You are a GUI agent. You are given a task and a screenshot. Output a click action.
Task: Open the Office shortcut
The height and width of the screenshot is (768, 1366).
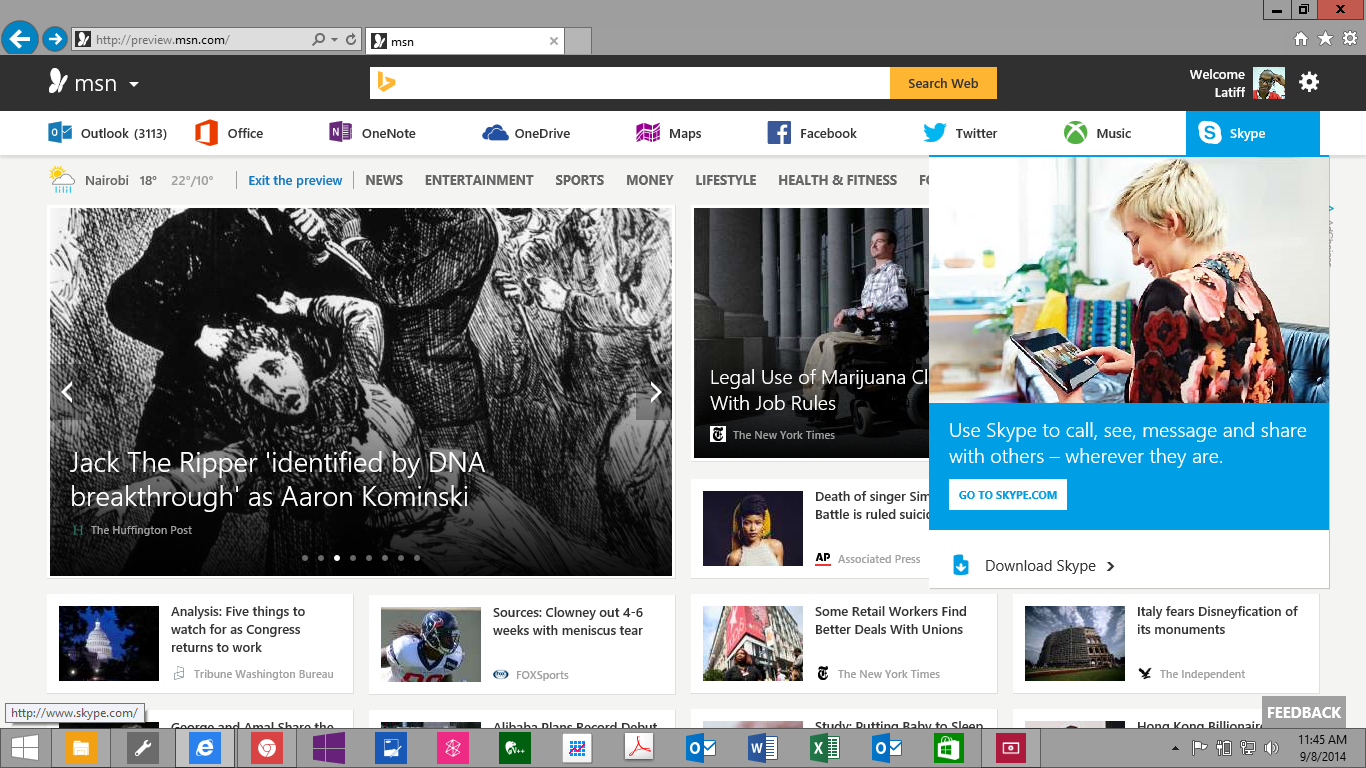click(230, 133)
